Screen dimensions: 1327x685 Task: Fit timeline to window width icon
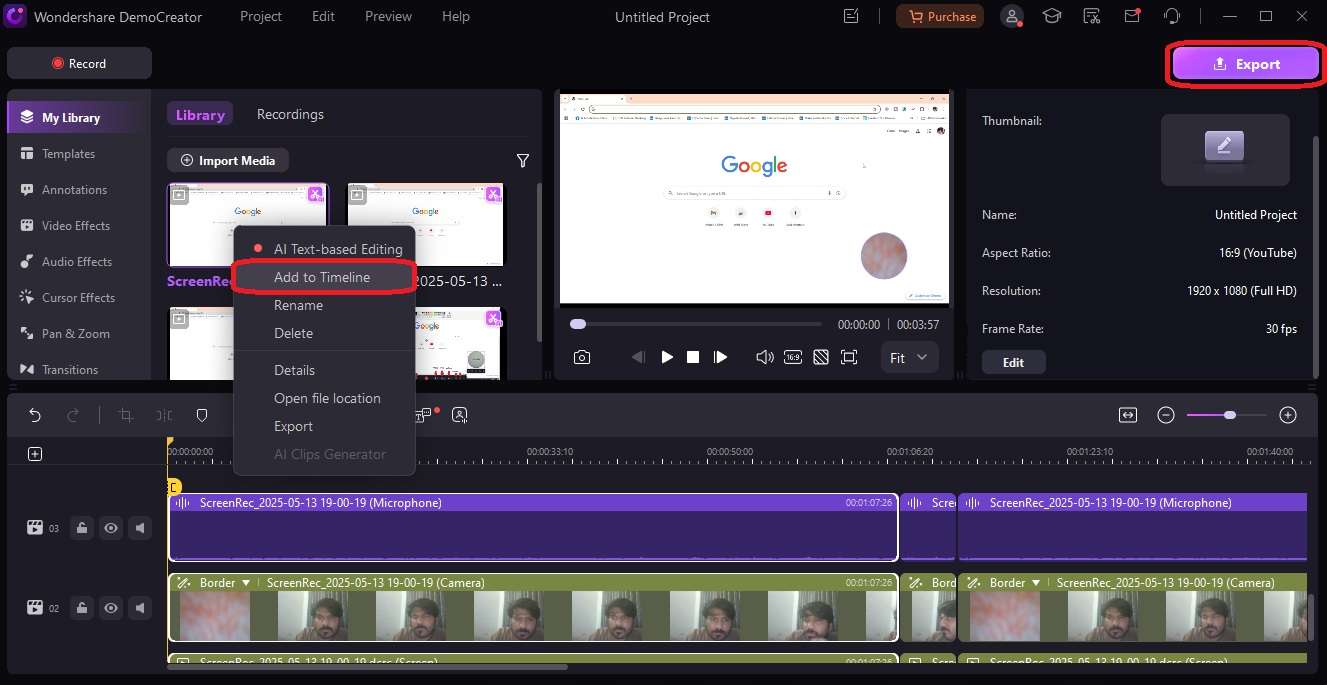coord(1128,415)
